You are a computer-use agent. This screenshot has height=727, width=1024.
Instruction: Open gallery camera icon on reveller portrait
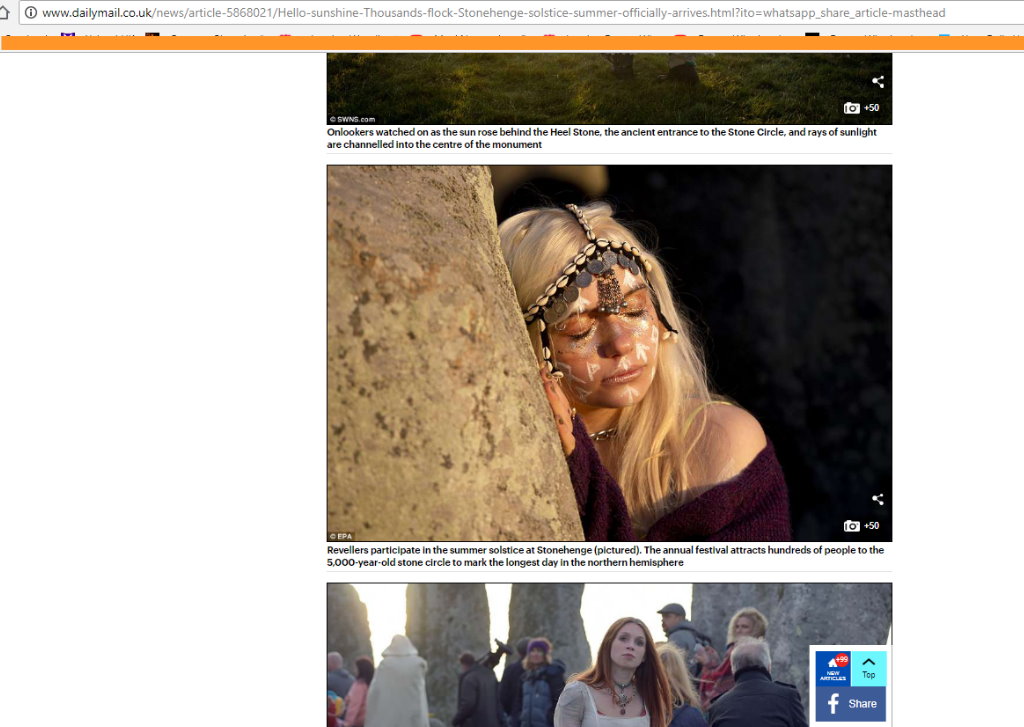click(x=851, y=526)
